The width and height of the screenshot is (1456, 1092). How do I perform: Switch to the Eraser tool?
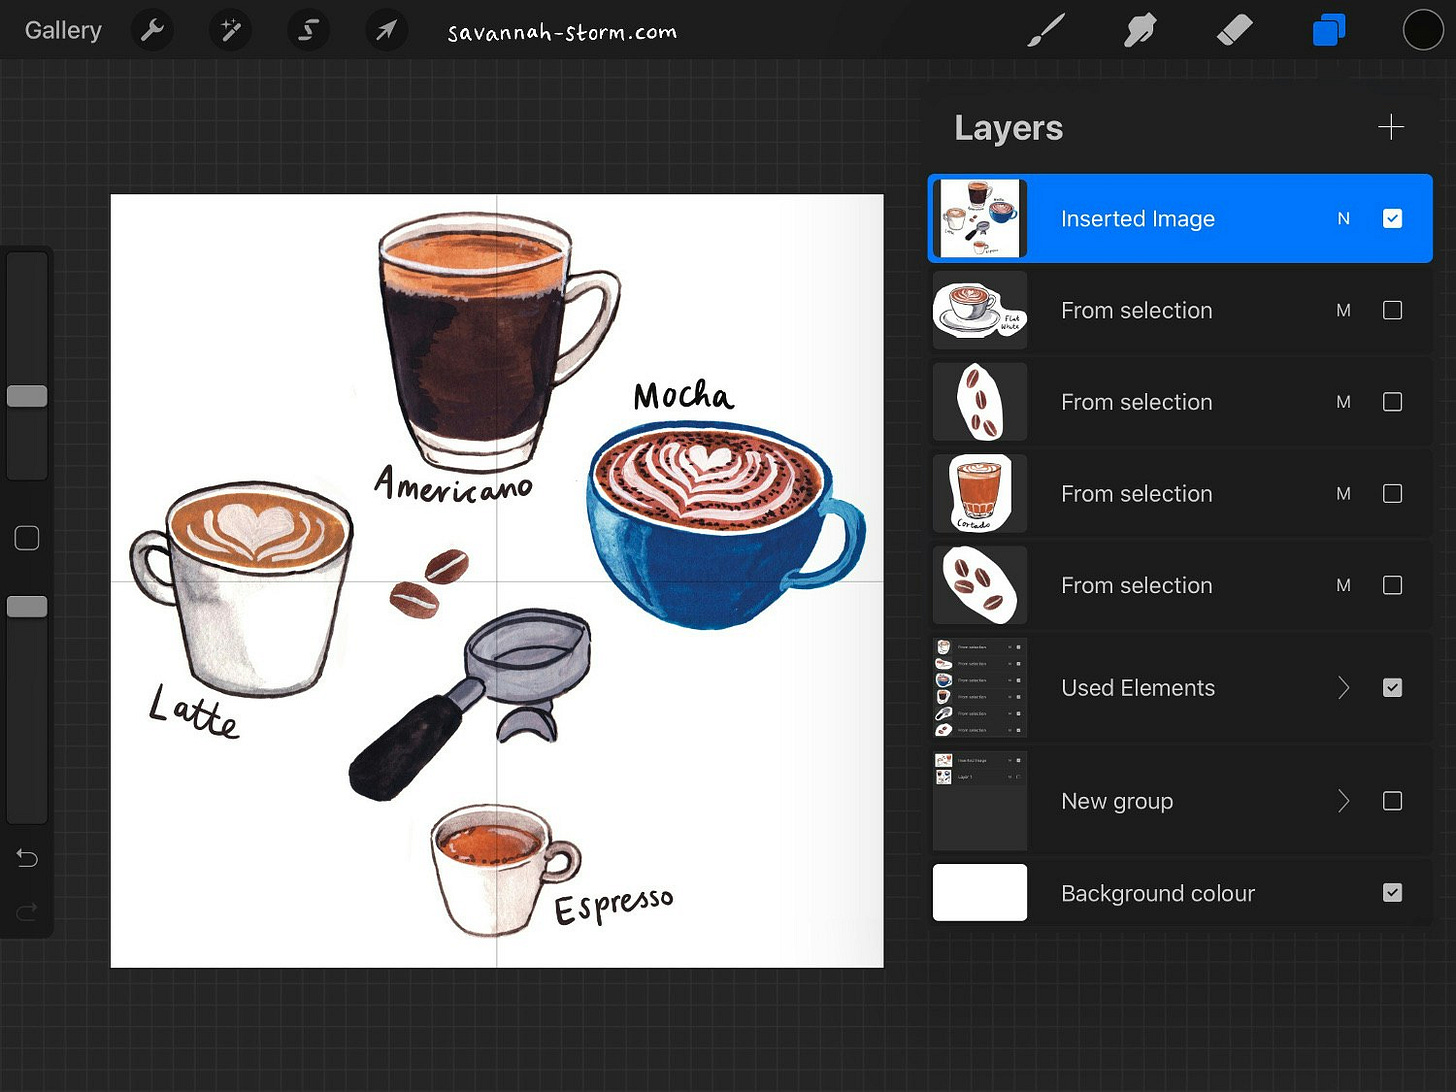click(x=1235, y=30)
